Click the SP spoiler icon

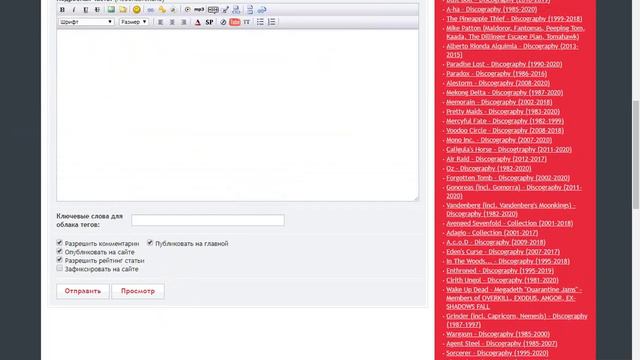209,22
